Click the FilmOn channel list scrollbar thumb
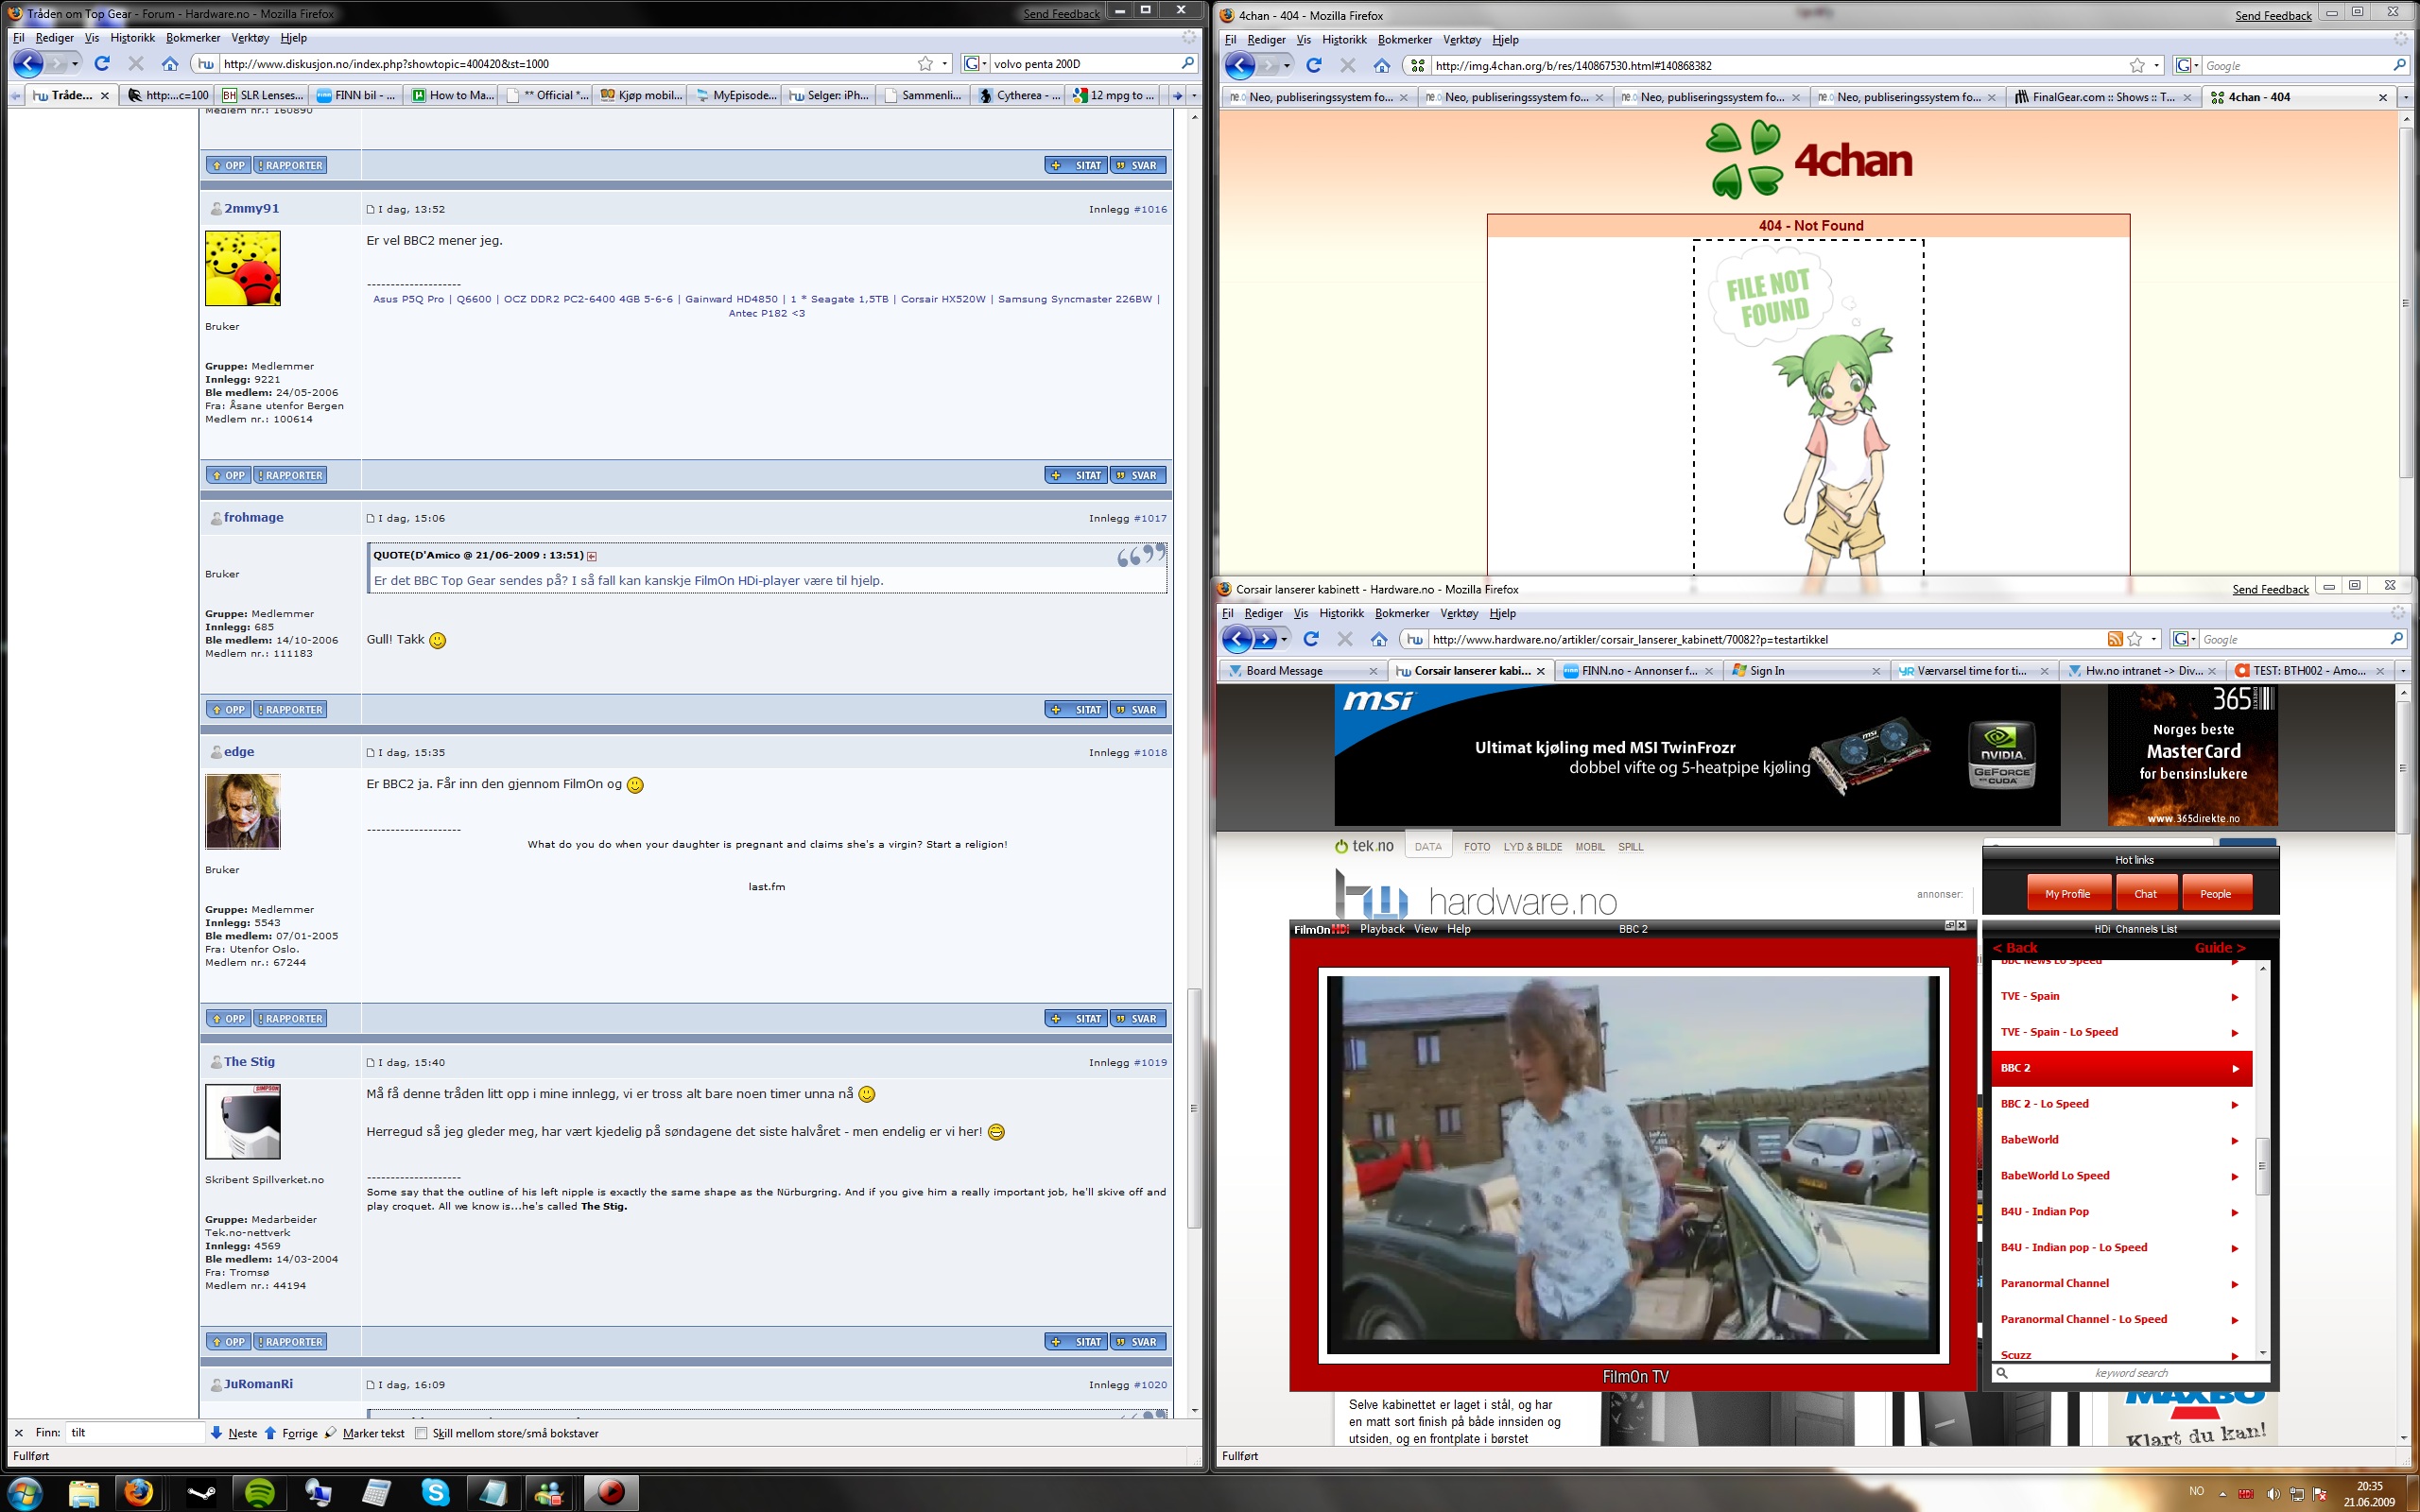2420x1512 pixels. tap(2262, 1166)
